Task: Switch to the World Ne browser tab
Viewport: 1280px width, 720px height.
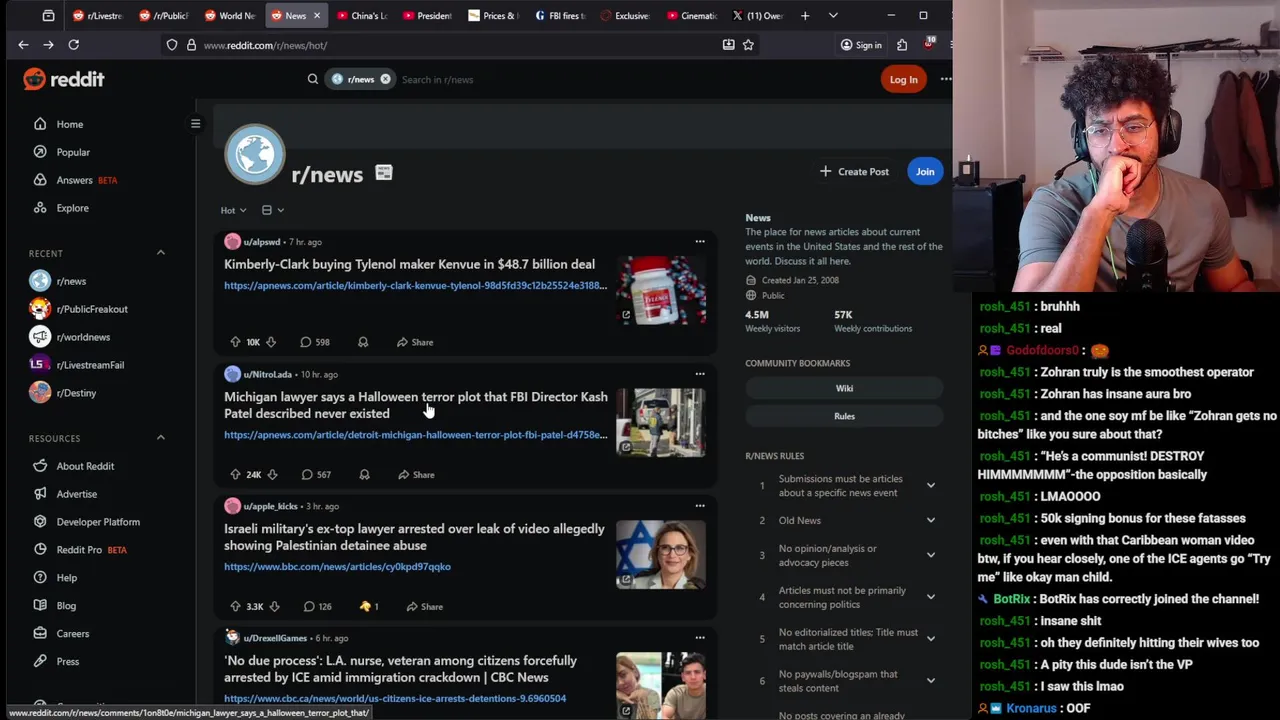Action: pyautogui.click(x=229, y=15)
